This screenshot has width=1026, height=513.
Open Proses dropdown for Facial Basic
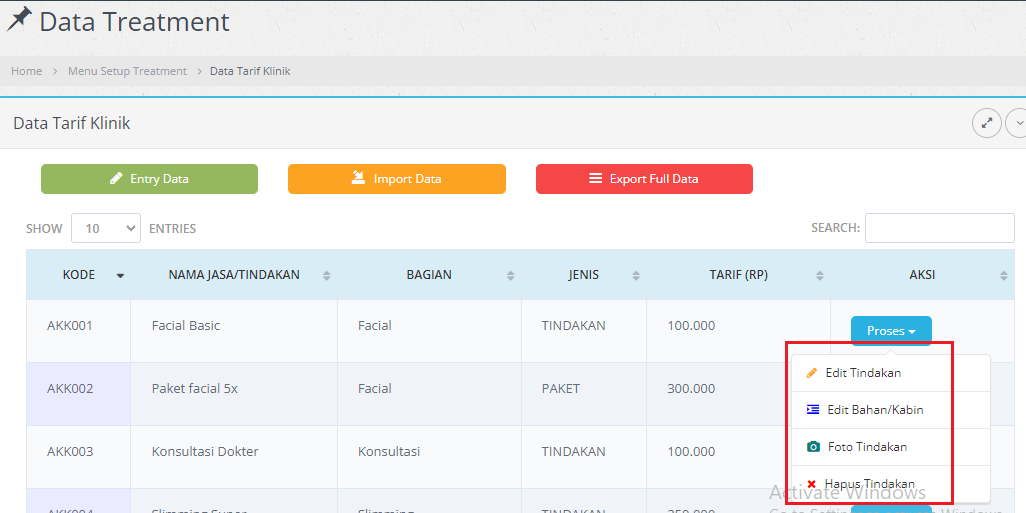[891, 331]
